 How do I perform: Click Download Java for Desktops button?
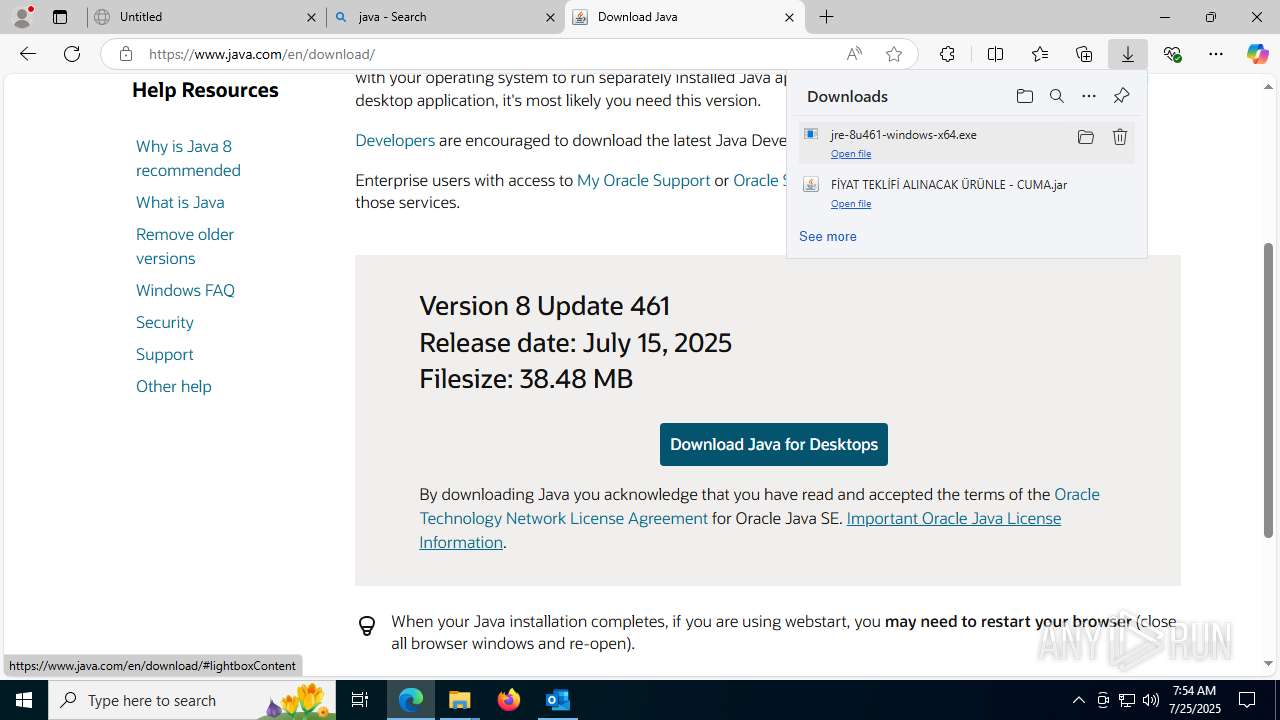point(774,444)
